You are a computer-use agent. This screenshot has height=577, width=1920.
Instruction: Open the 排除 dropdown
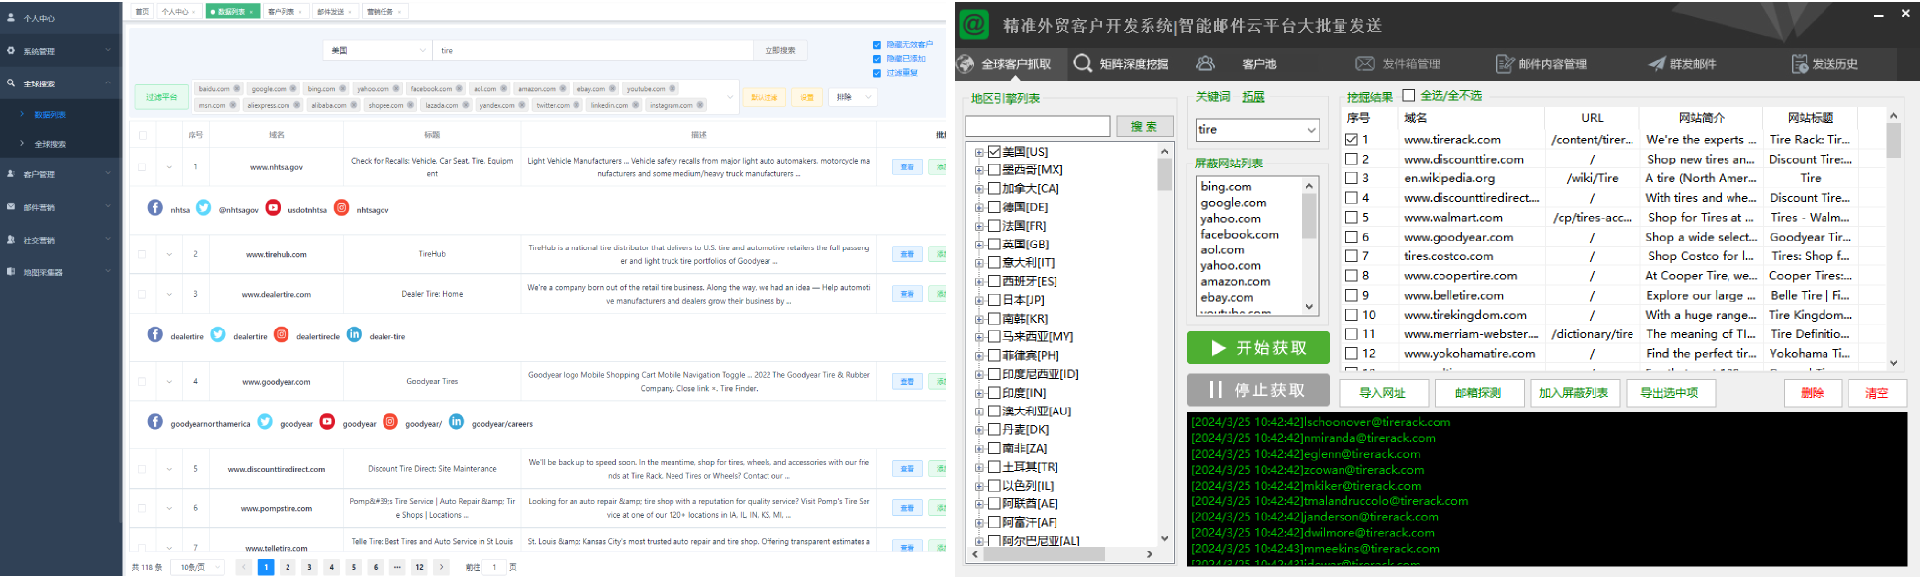pos(853,97)
